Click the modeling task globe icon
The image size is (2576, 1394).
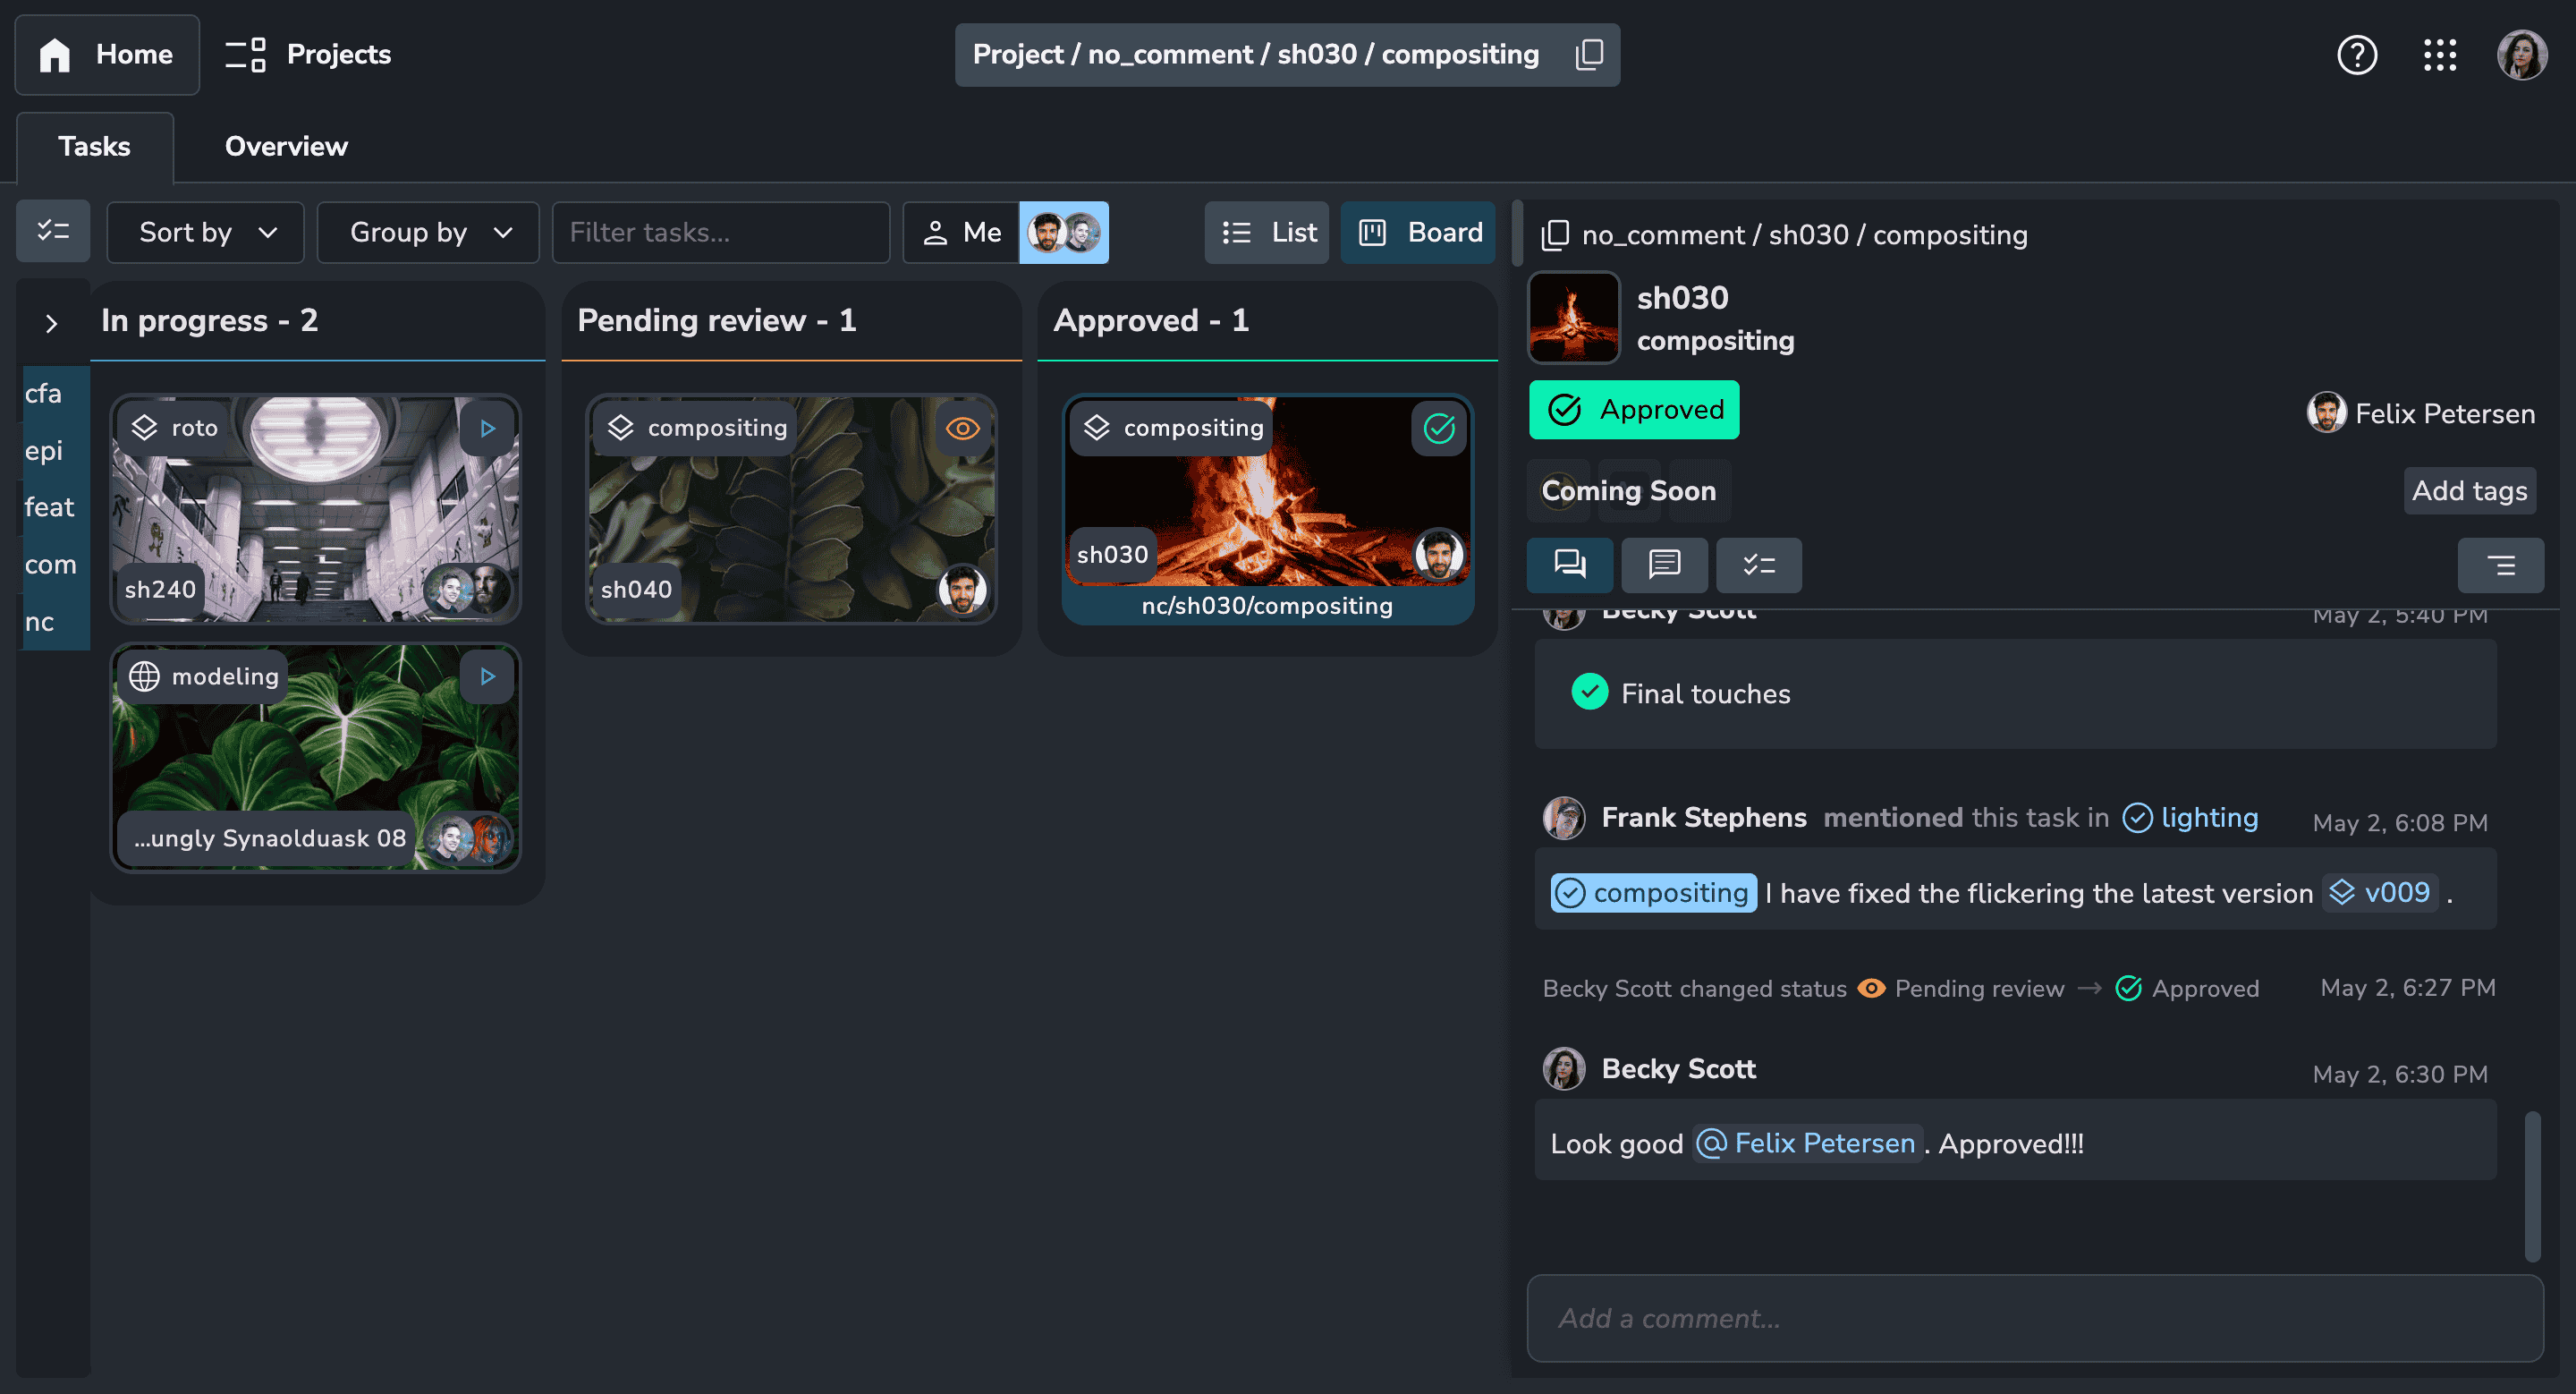146,675
